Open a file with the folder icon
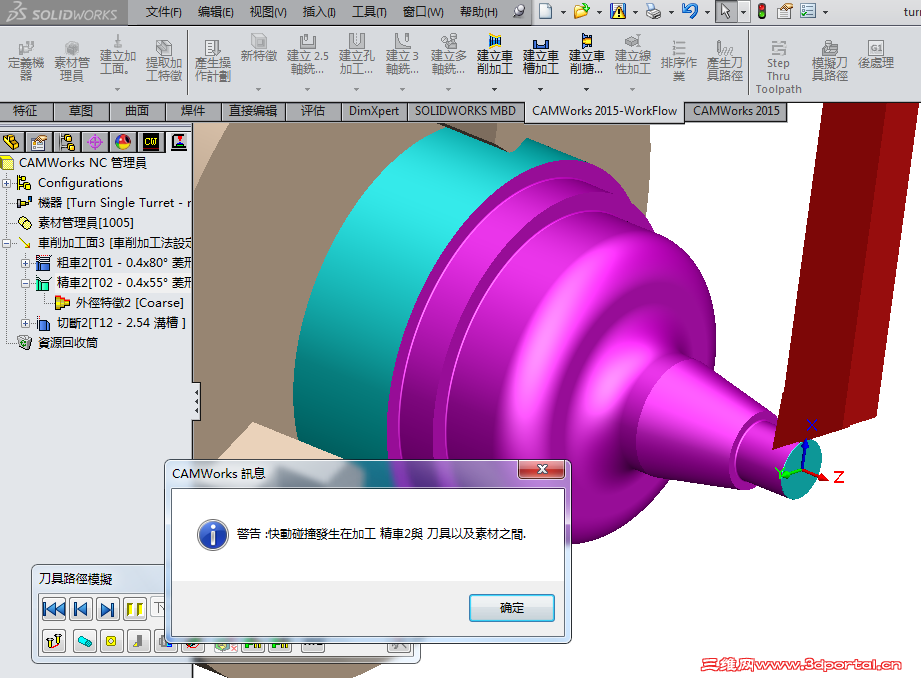Image resolution: width=921 pixels, height=678 pixels. [581, 11]
